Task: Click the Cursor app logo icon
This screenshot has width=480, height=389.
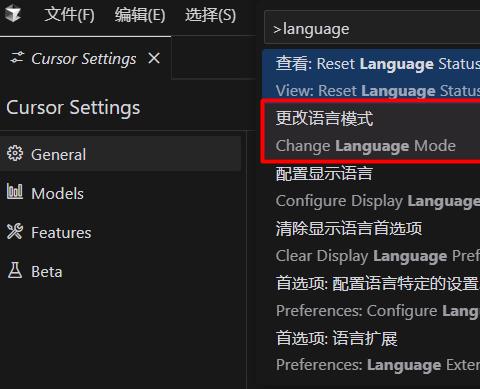Action: tap(13, 14)
